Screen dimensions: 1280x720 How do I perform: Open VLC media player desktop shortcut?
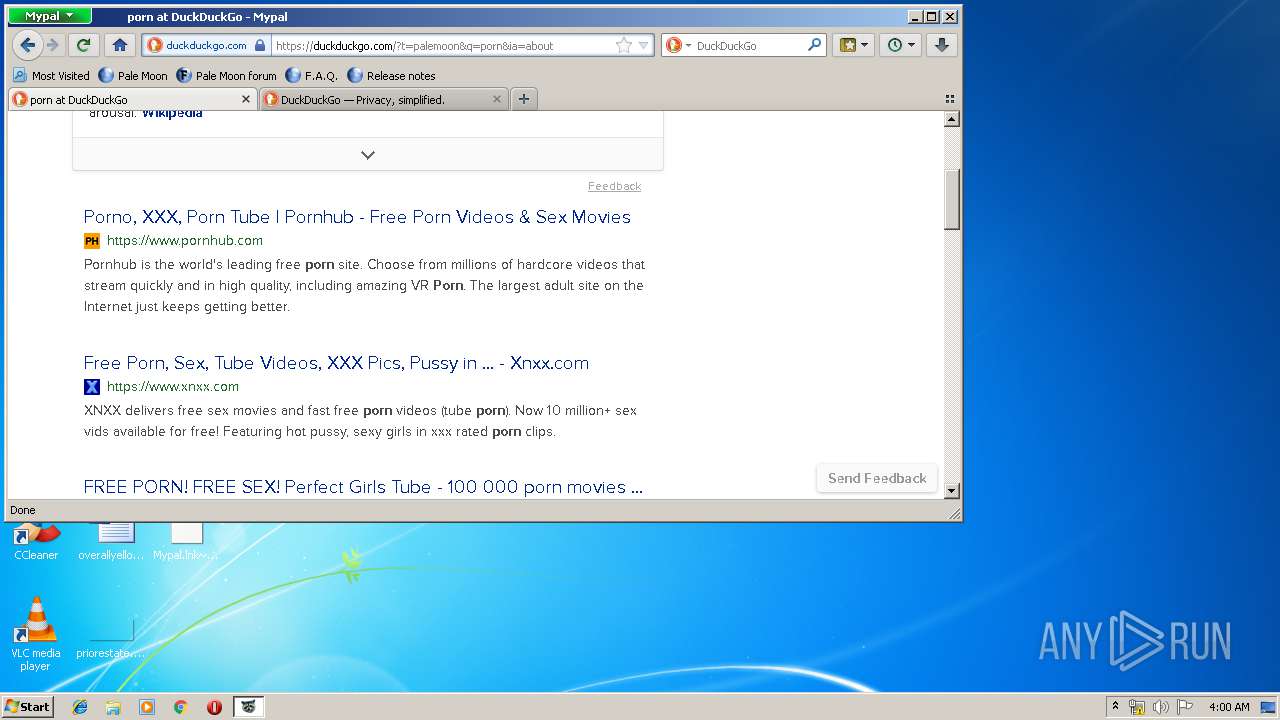point(36,634)
